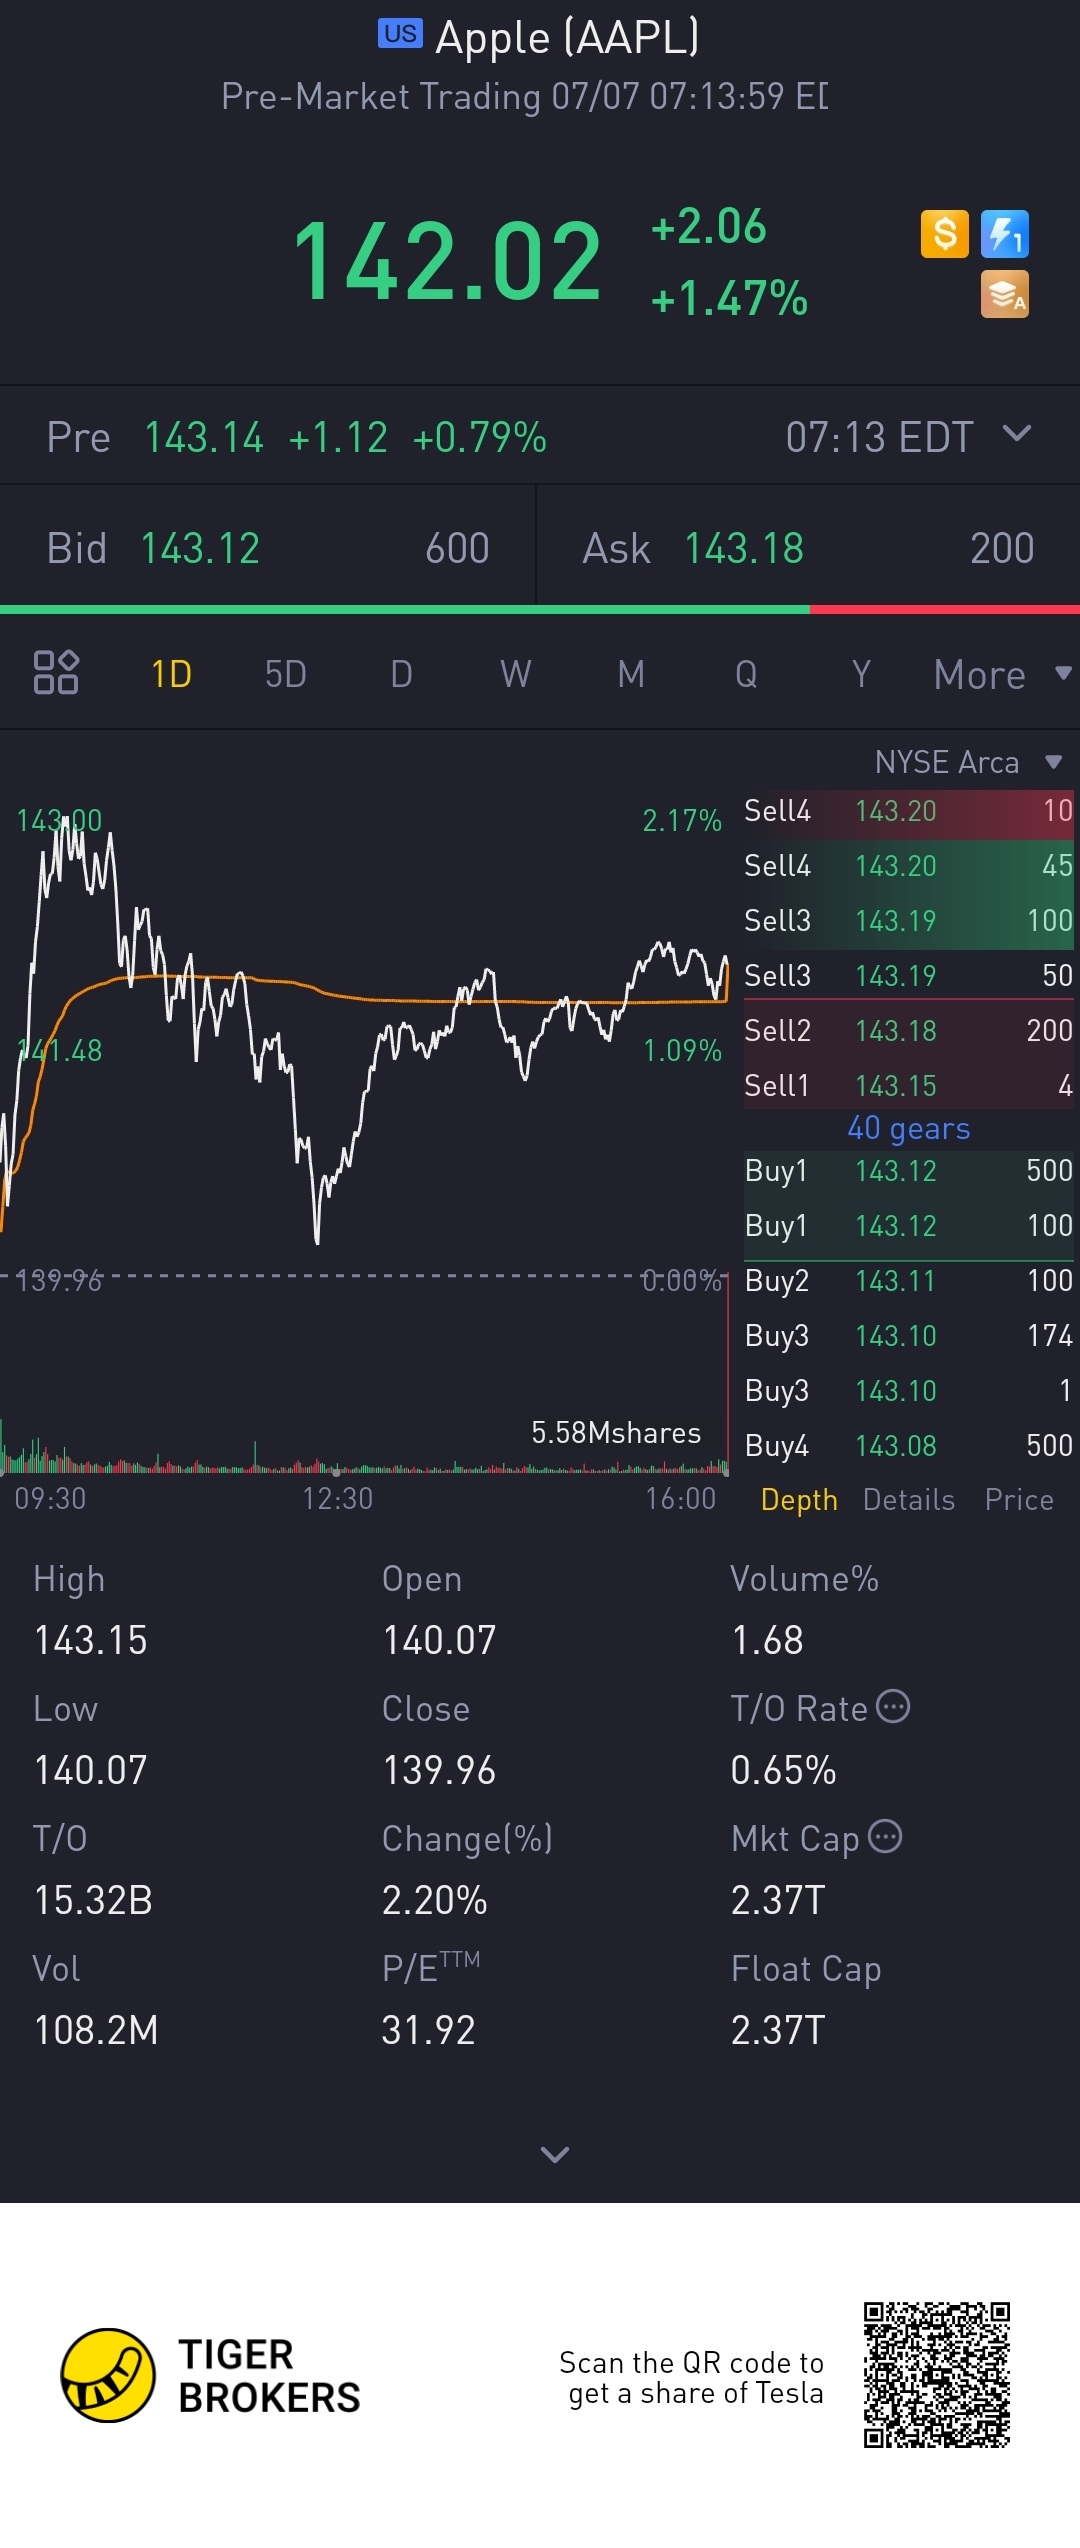Open the chart layout grid icon
Viewport: 1080px width, 2548px height.
[56, 672]
